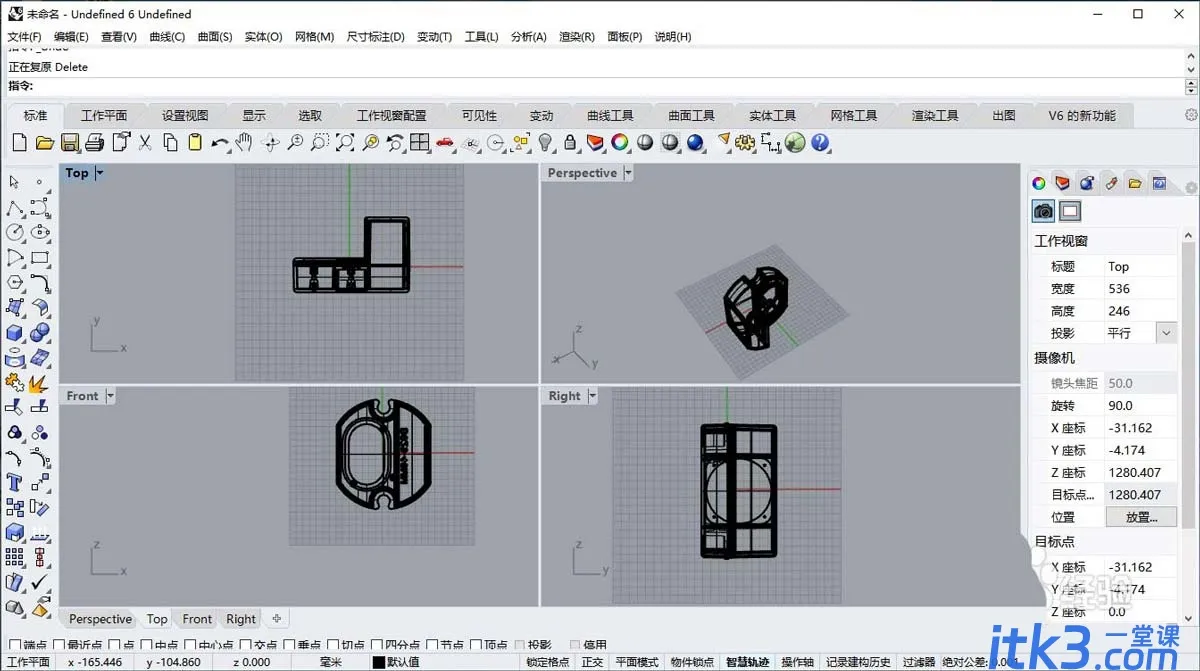This screenshot has width=1200, height=671.
Task: Click the Undo arrow icon
Action: 220,143
